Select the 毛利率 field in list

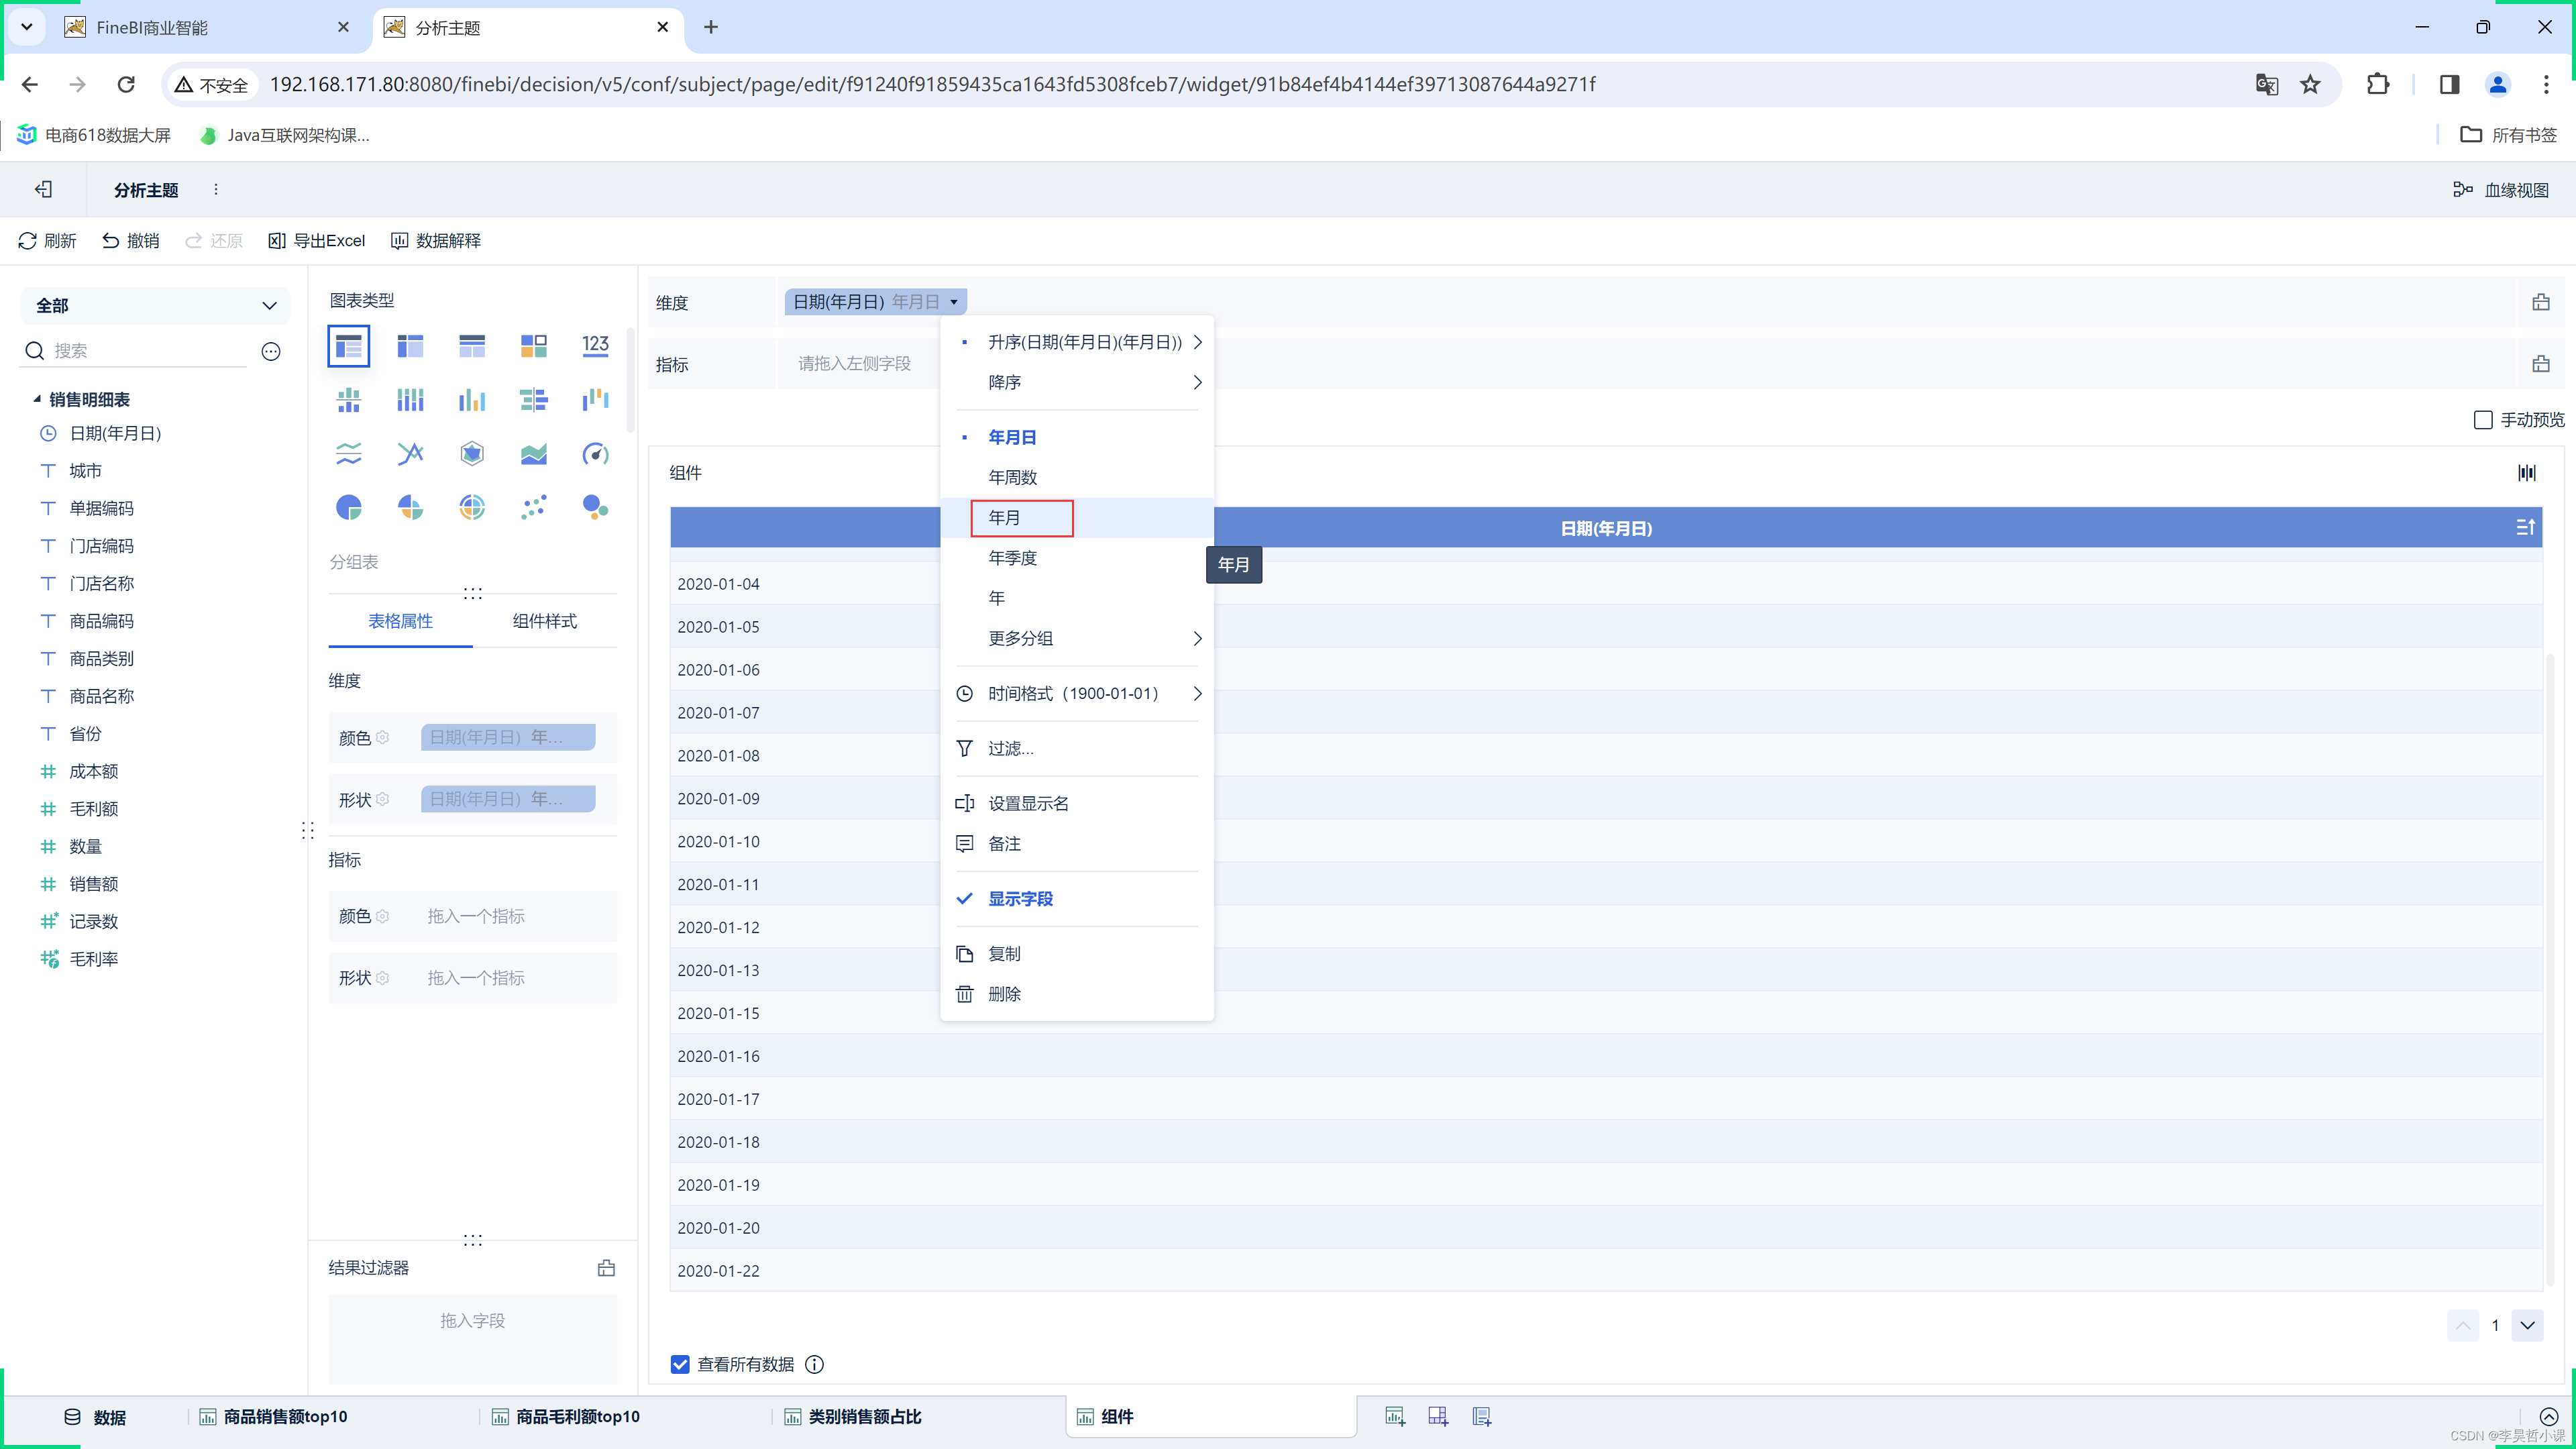tap(94, 959)
